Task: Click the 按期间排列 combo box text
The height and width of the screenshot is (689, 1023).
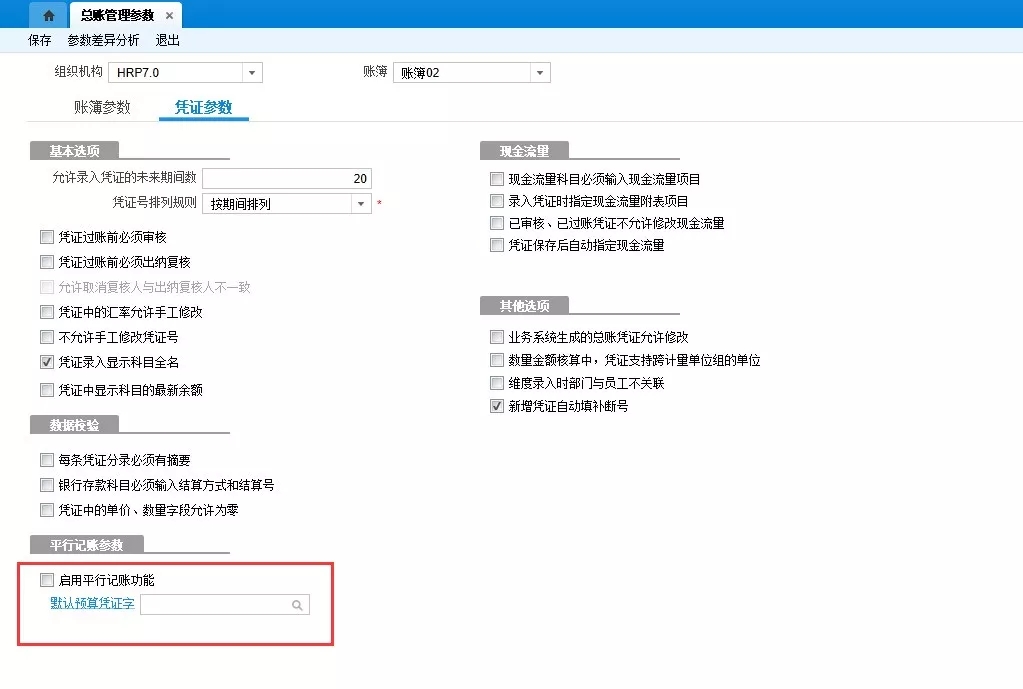Action: click(240, 204)
